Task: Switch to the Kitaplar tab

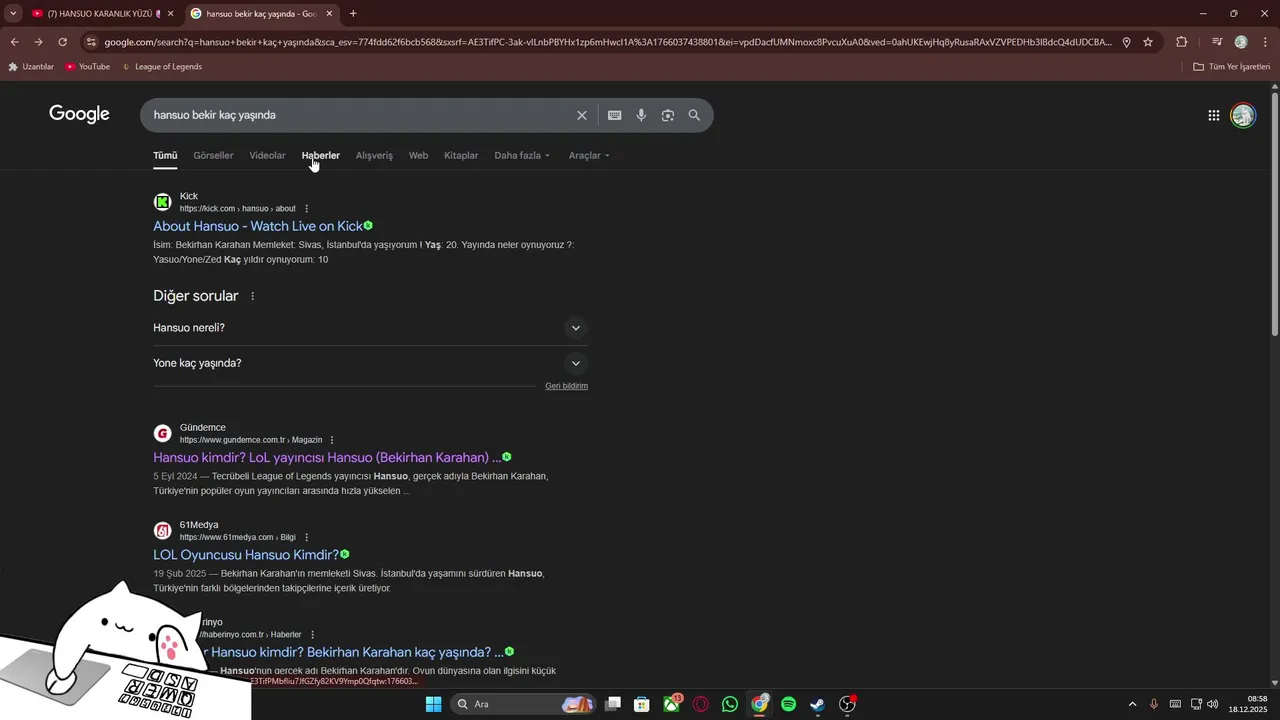Action: (x=461, y=156)
